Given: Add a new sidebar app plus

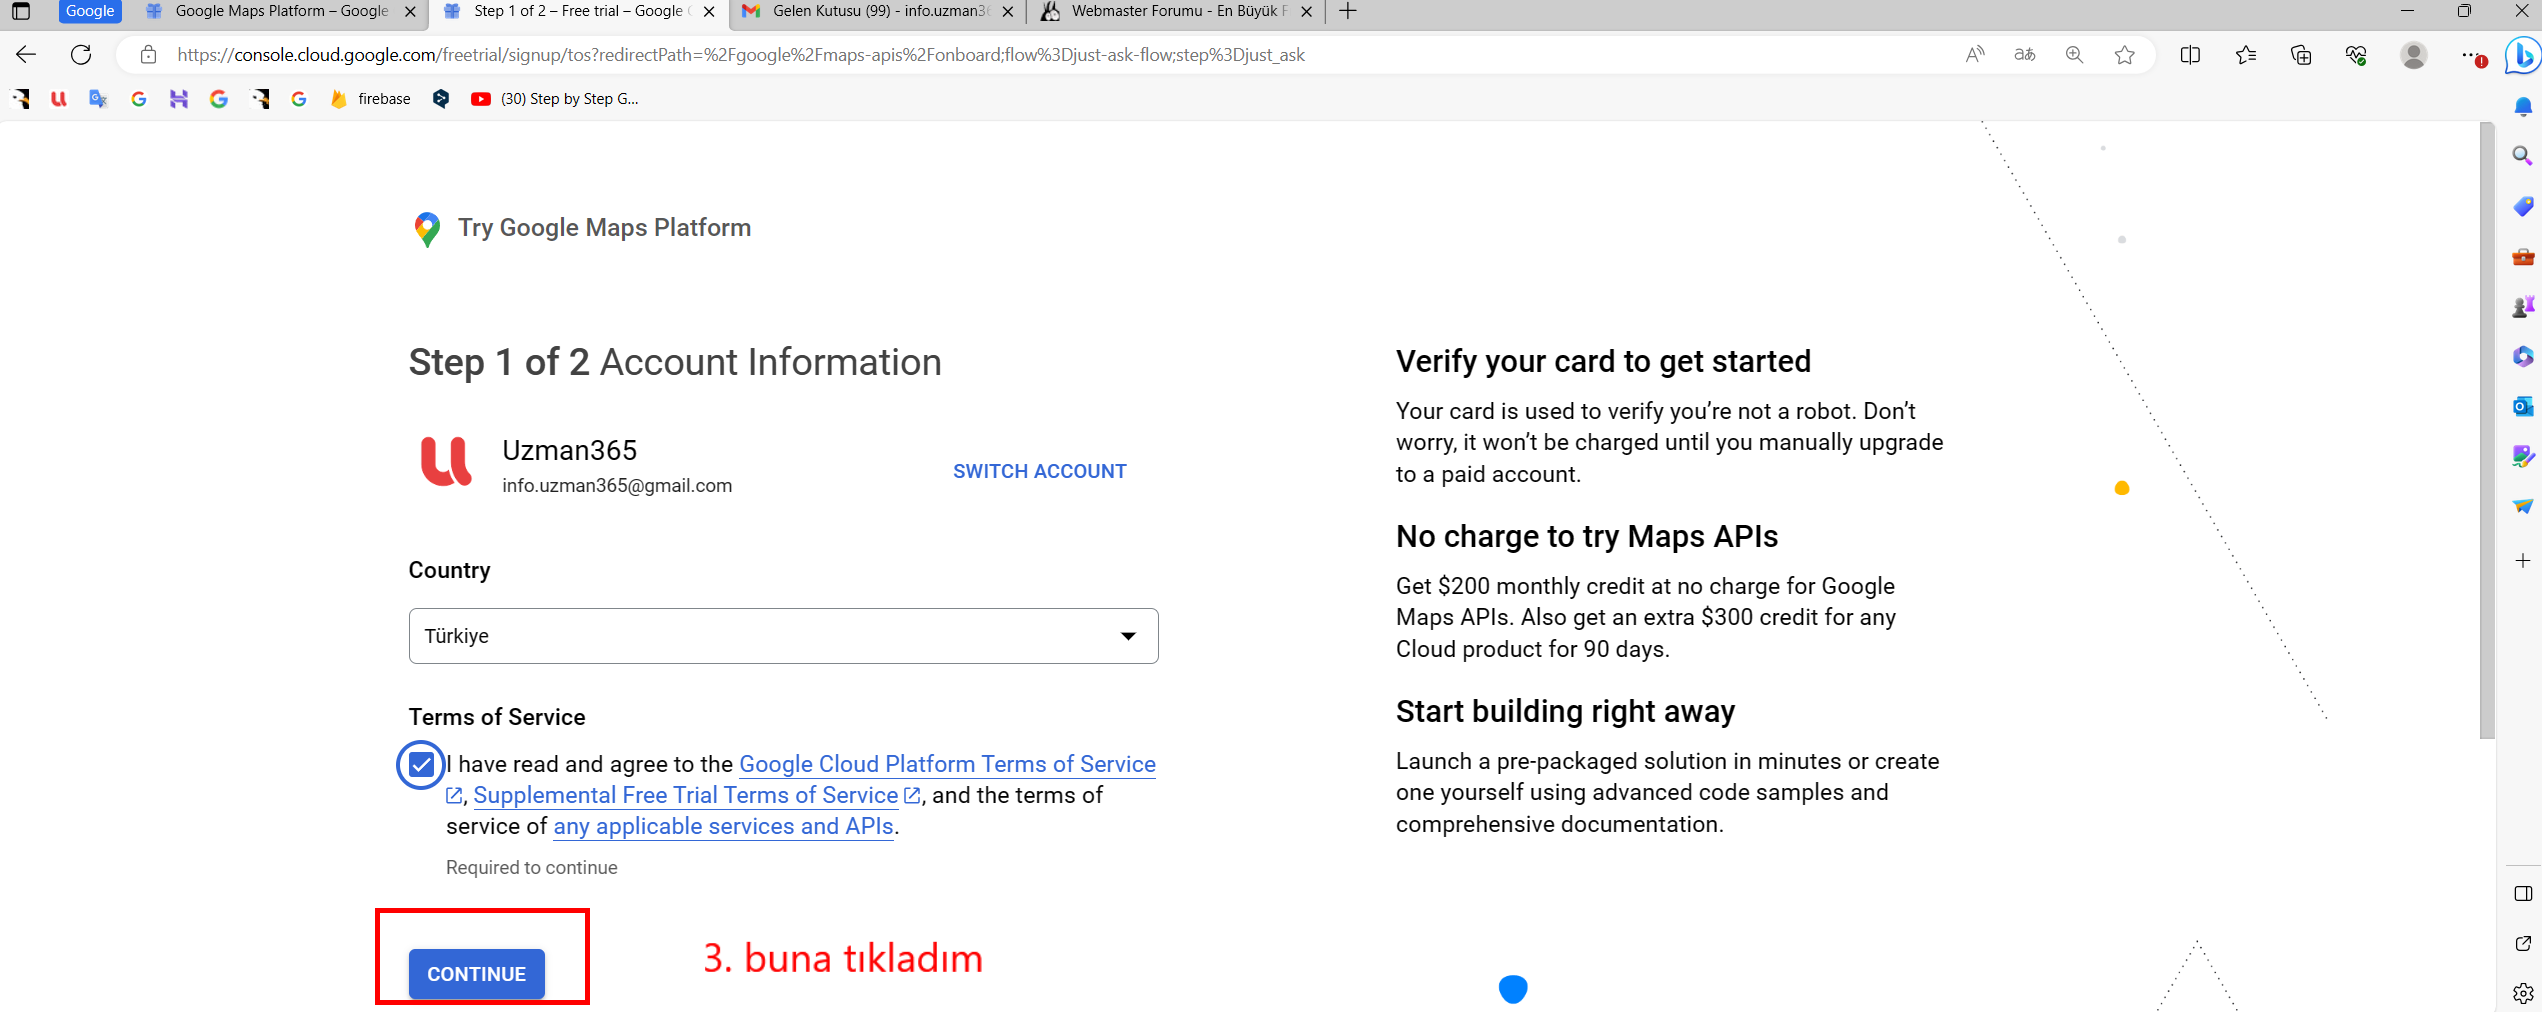Looking at the screenshot, I should (2523, 560).
